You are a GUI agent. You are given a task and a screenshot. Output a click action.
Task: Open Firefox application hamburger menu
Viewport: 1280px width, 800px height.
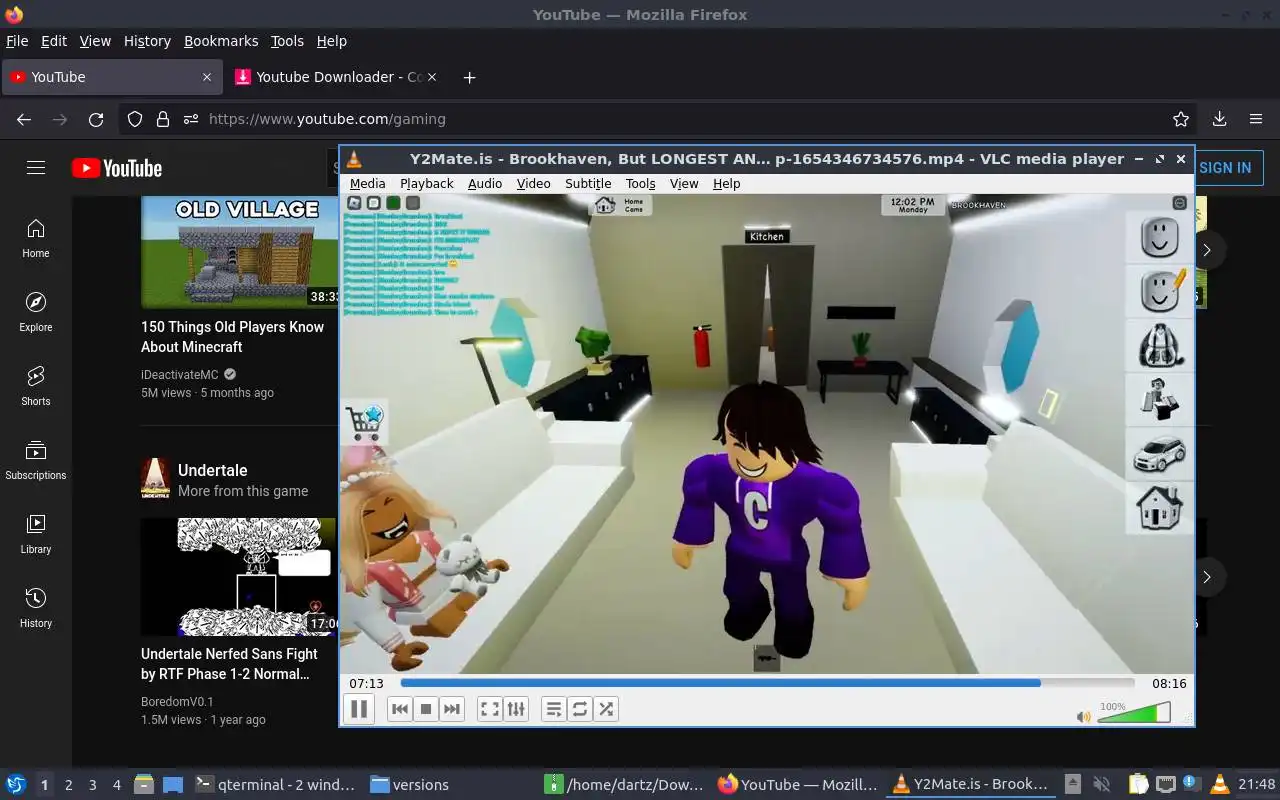click(1256, 119)
